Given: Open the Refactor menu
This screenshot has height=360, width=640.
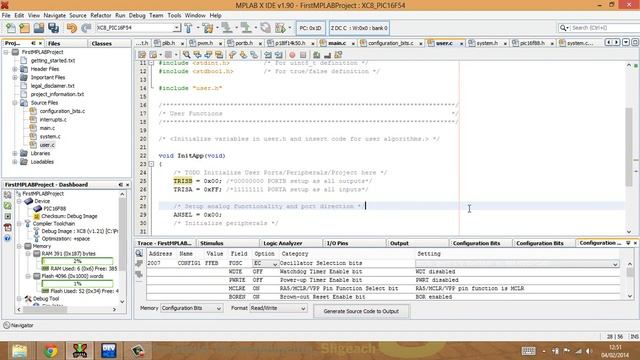Looking at the screenshot, I should [100, 15].
